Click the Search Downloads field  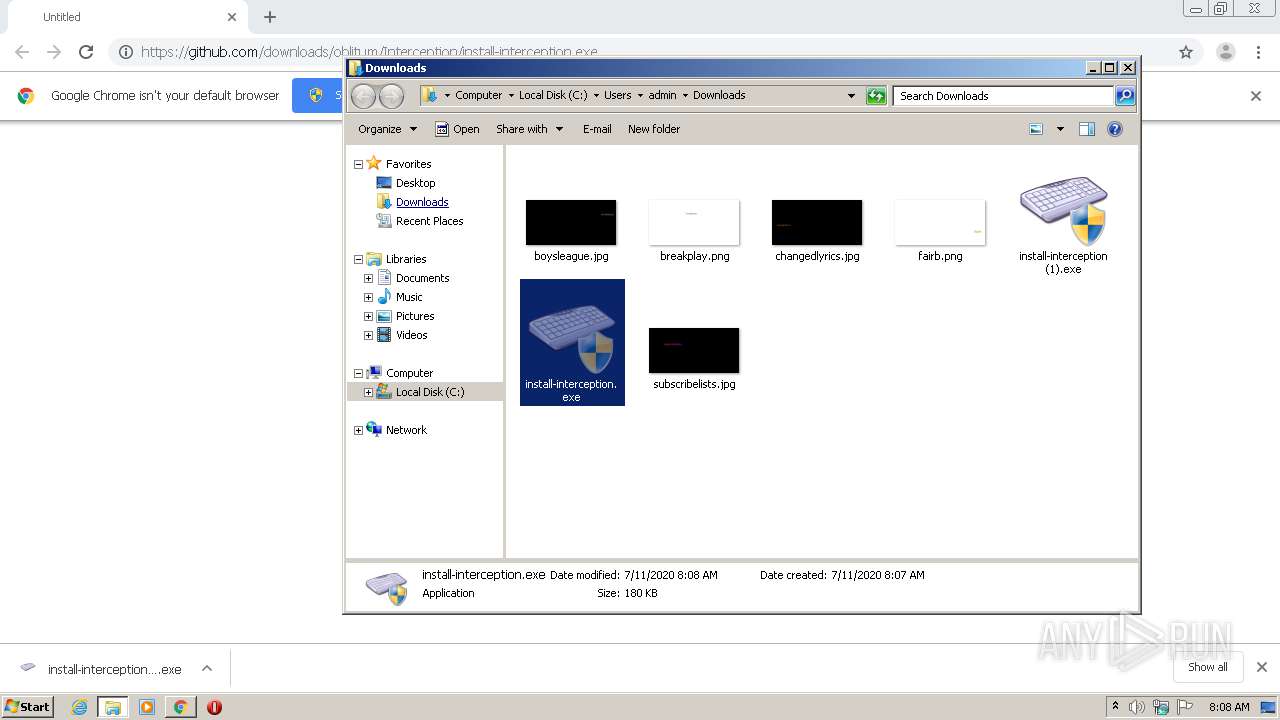pos(1003,96)
